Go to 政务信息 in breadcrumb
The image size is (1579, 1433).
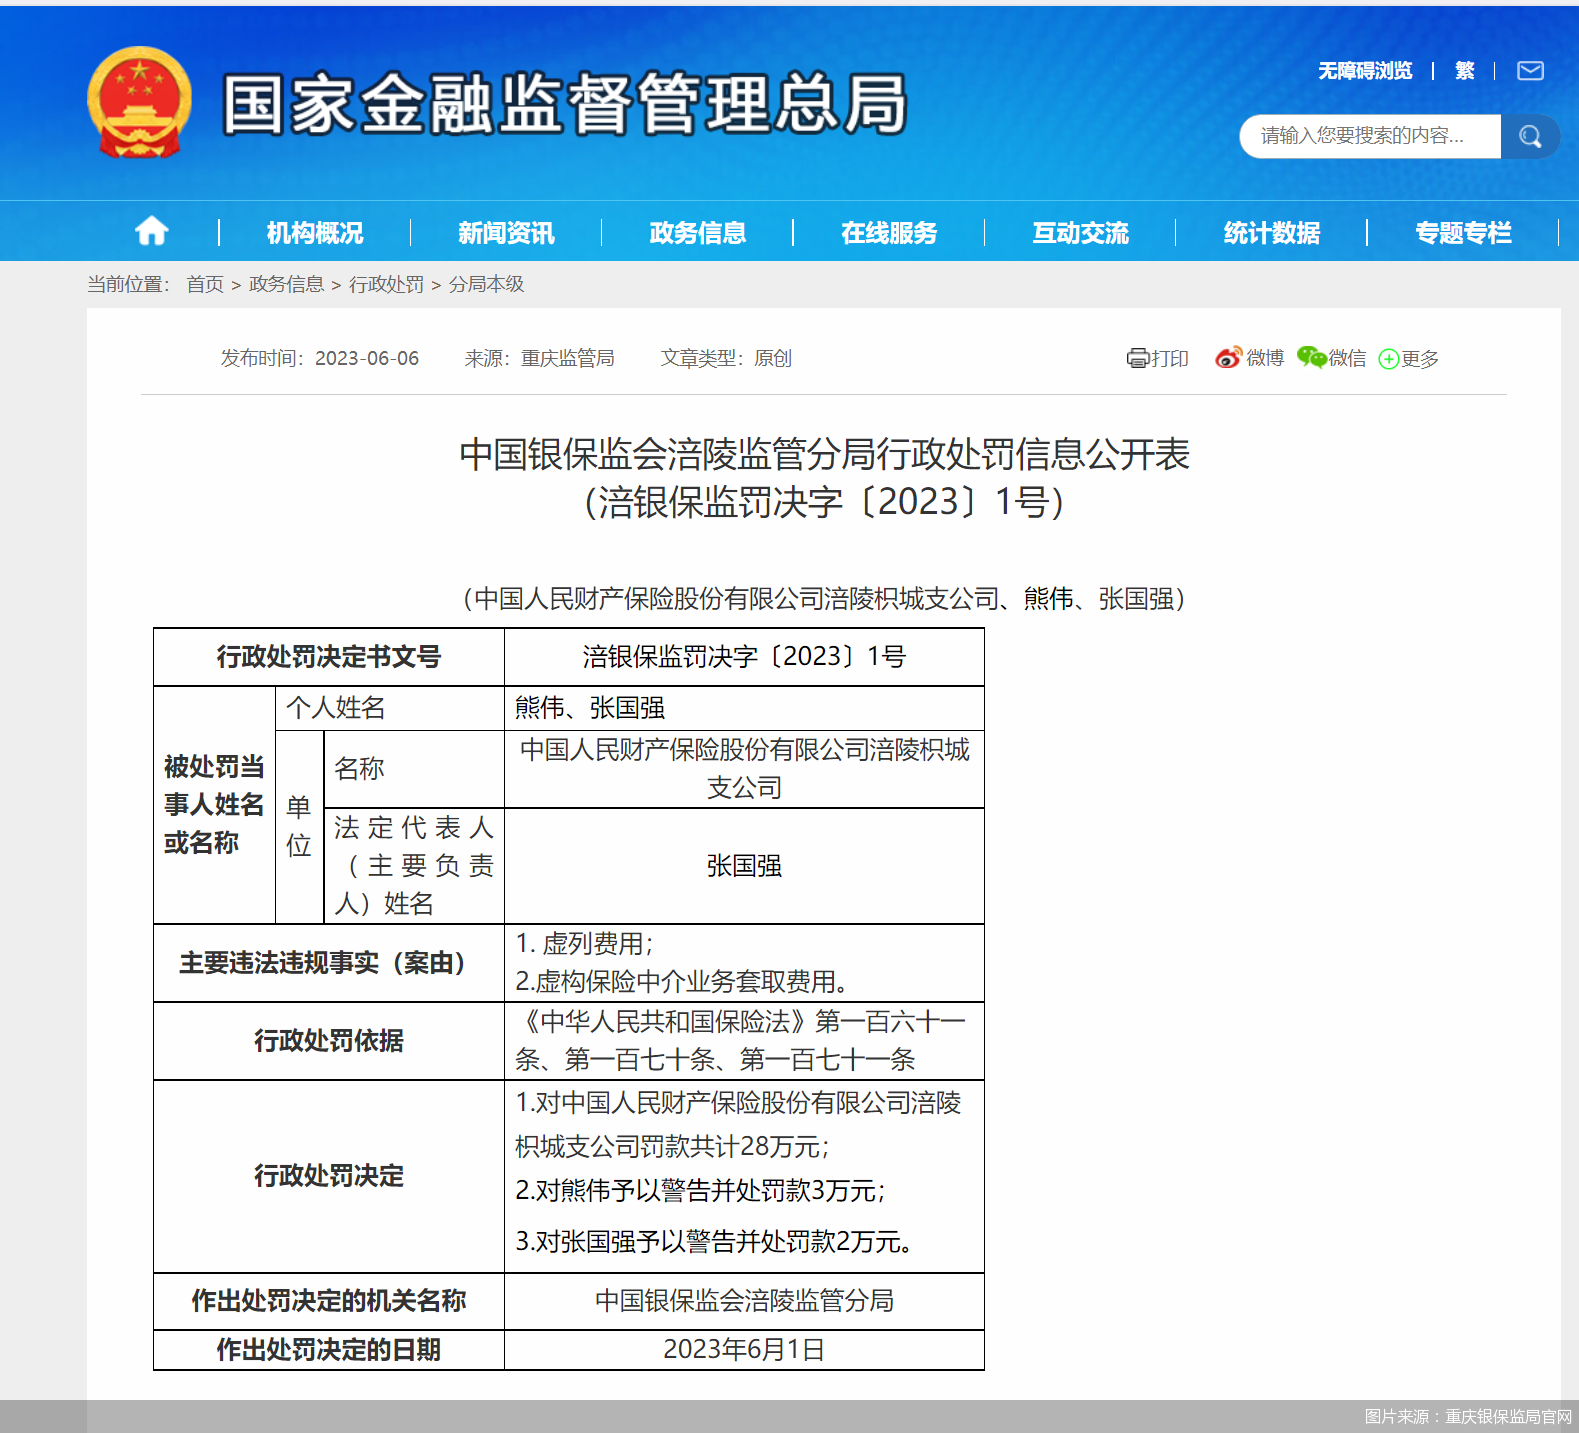tap(286, 284)
